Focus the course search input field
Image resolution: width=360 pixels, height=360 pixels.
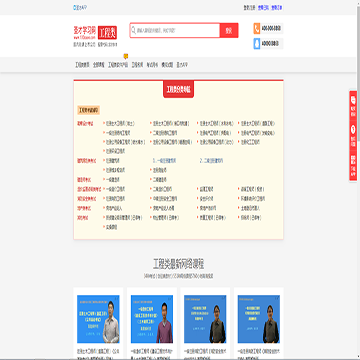point(175,30)
